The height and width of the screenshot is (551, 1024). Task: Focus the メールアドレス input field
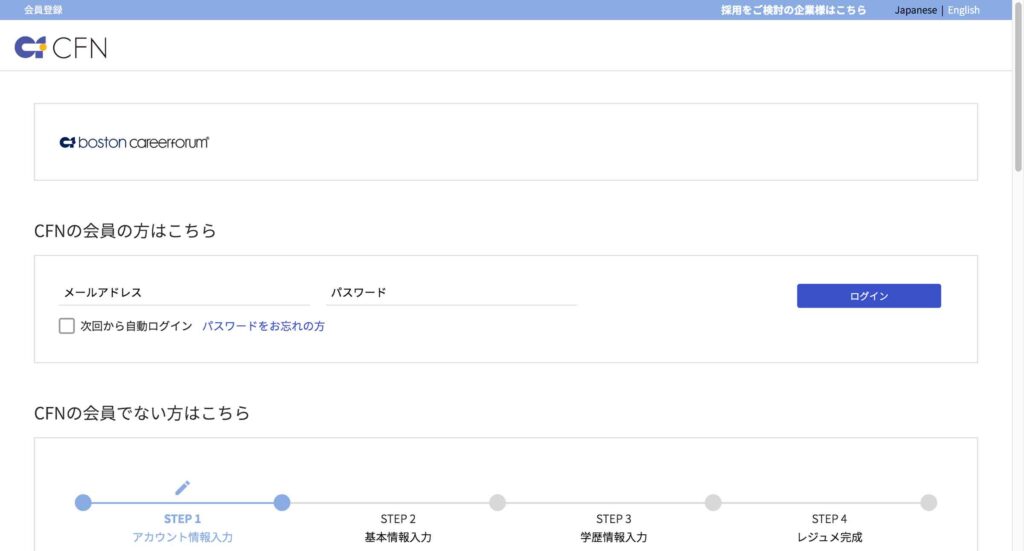point(185,293)
